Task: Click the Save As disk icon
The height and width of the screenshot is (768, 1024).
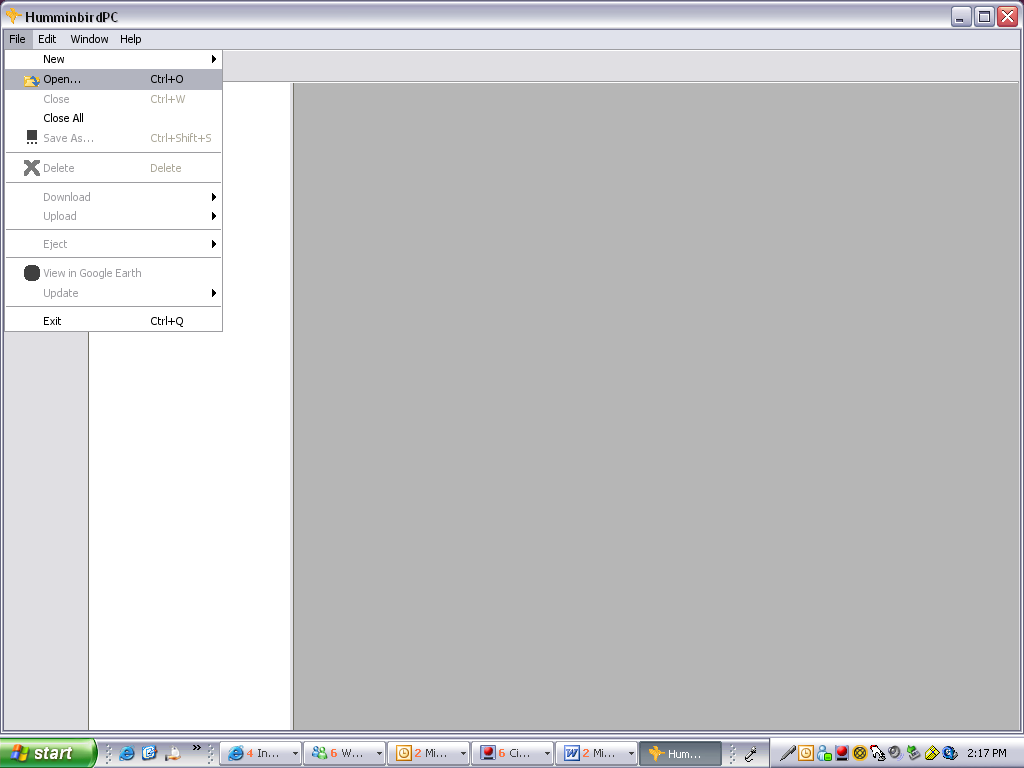Action: pos(31,137)
